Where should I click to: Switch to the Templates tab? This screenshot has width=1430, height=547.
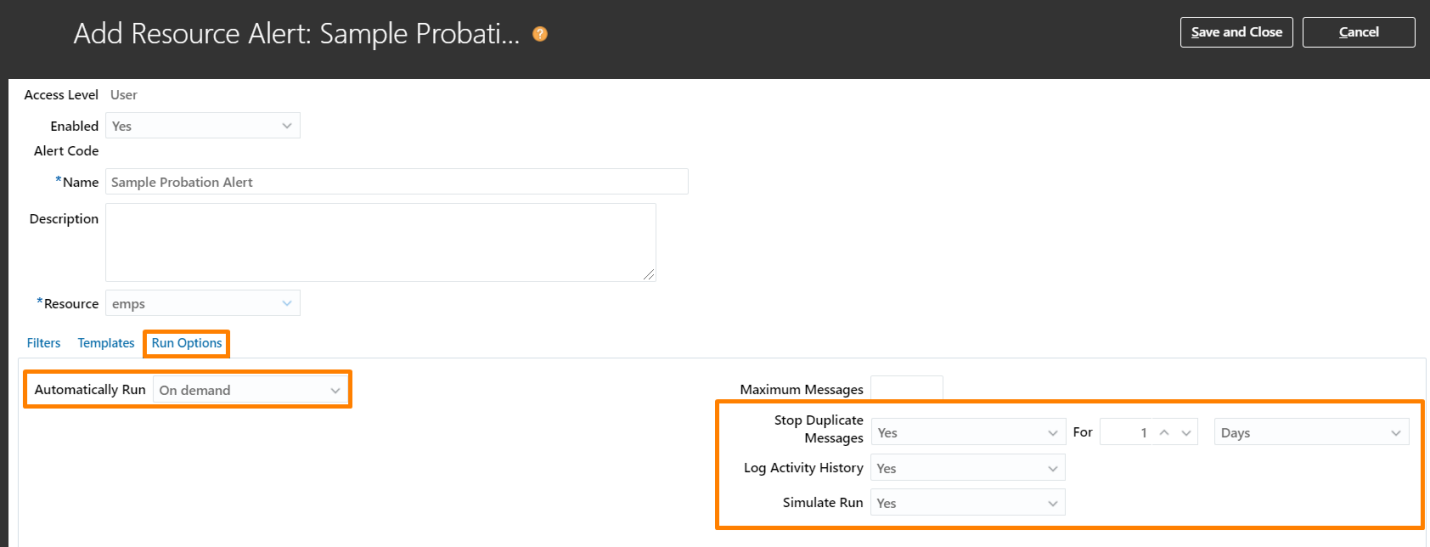106,343
